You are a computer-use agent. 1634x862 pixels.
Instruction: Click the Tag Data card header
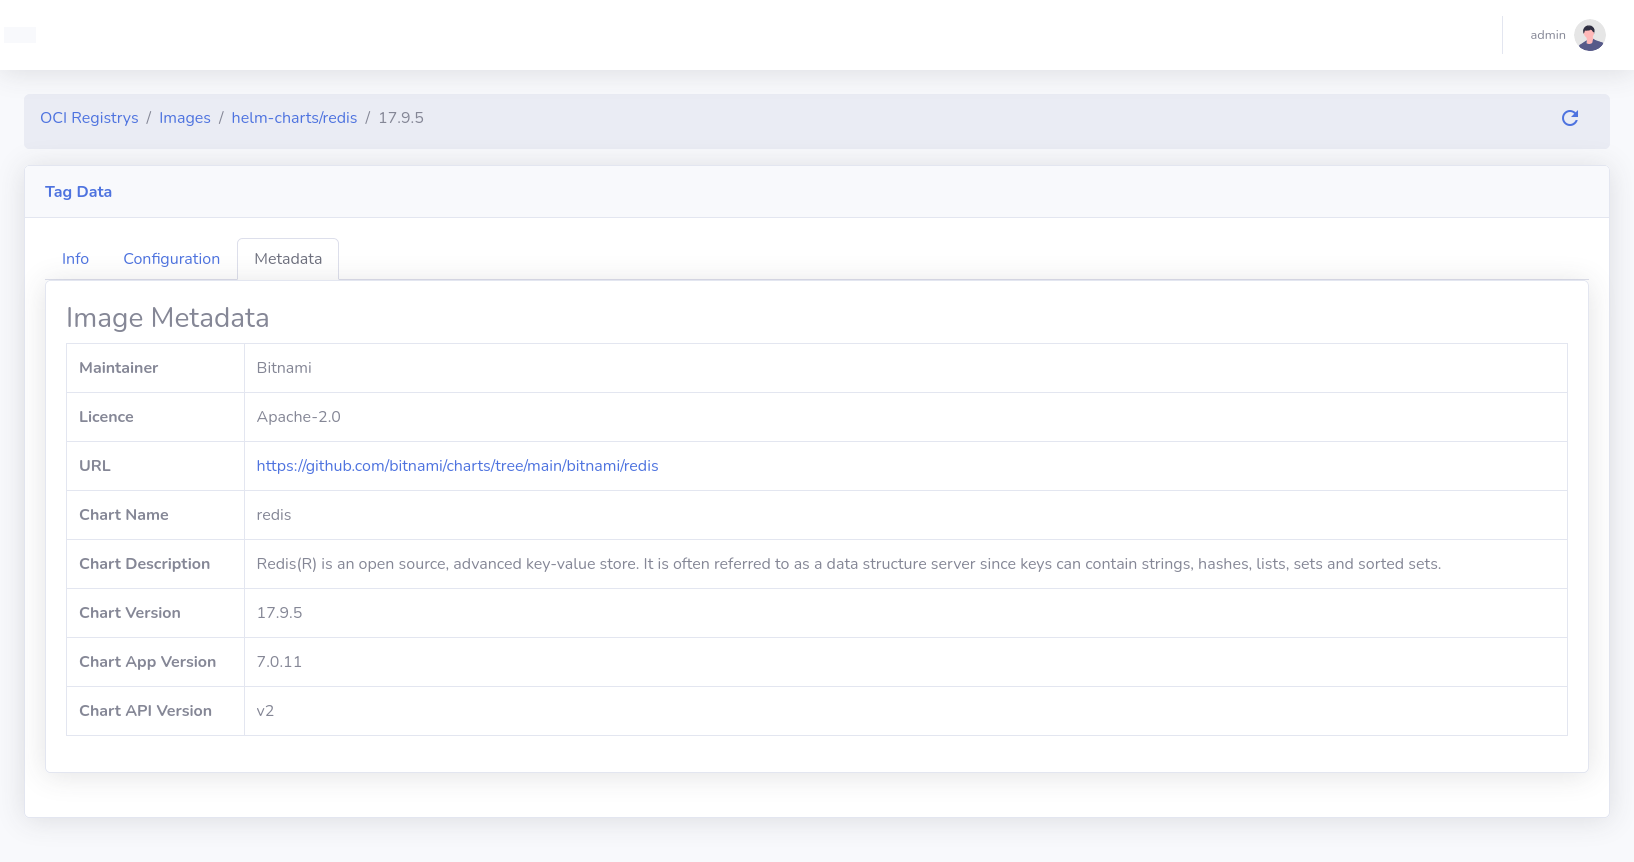coord(78,192)
